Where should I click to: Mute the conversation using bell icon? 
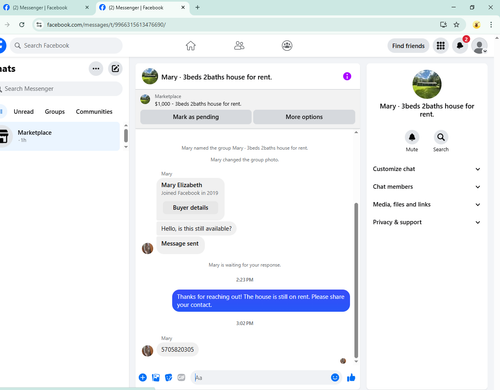tap(412, 137)
